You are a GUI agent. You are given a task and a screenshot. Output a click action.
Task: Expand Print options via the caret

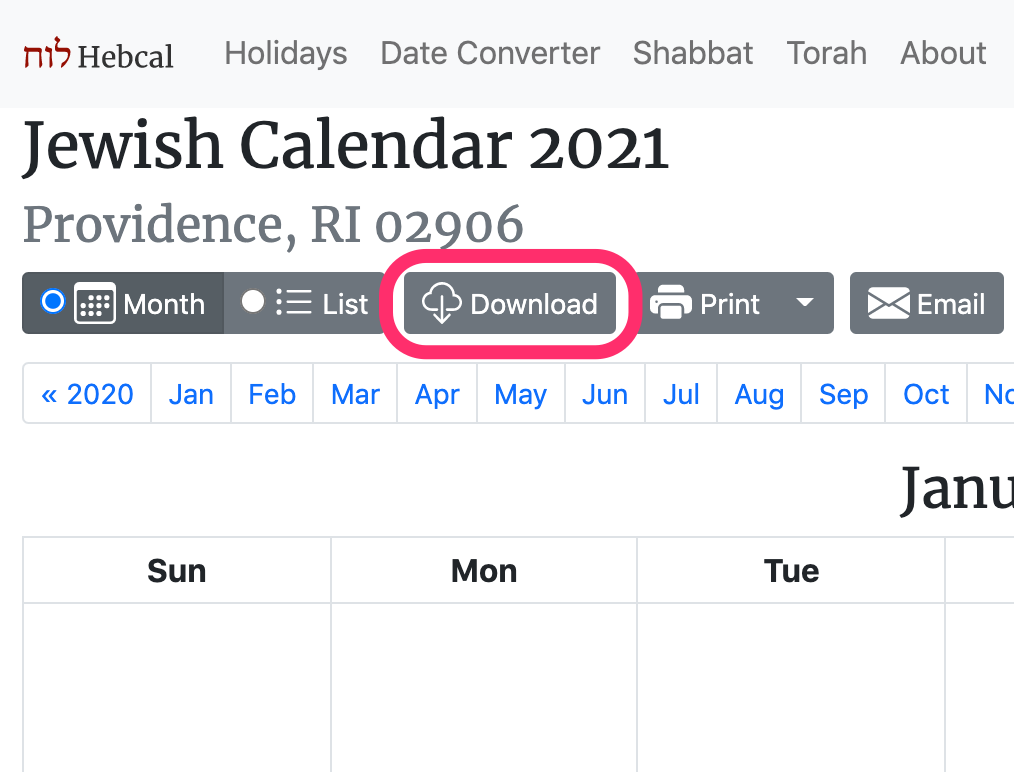[x=805, y=303]
